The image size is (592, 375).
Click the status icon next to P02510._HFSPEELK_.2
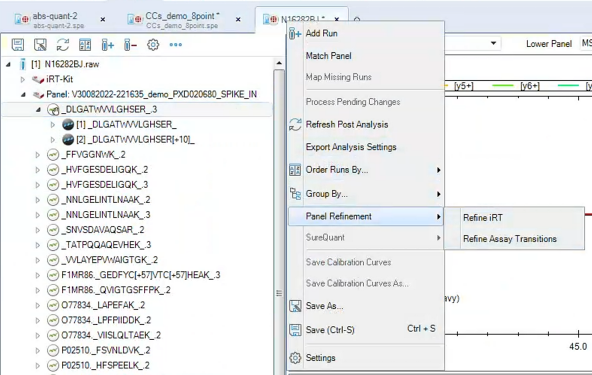(53, 365)
